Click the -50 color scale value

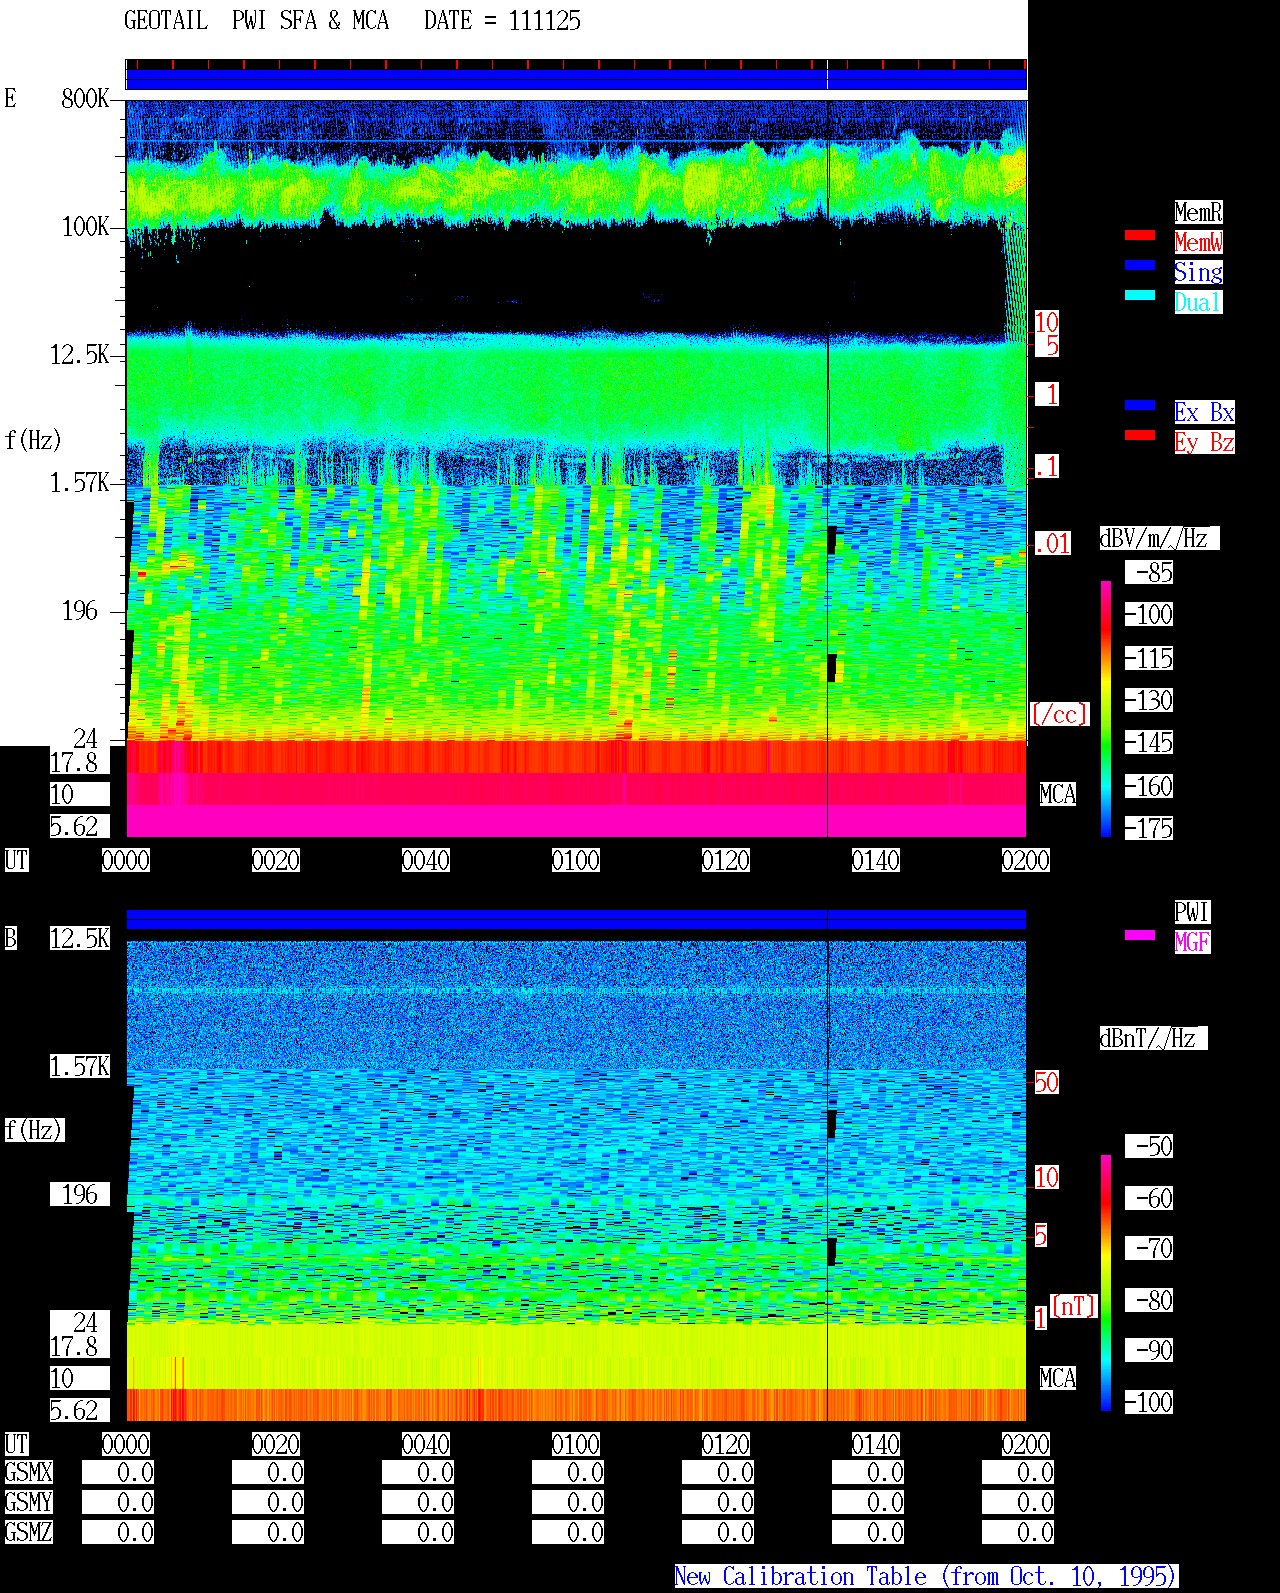click(1149, 1146)
